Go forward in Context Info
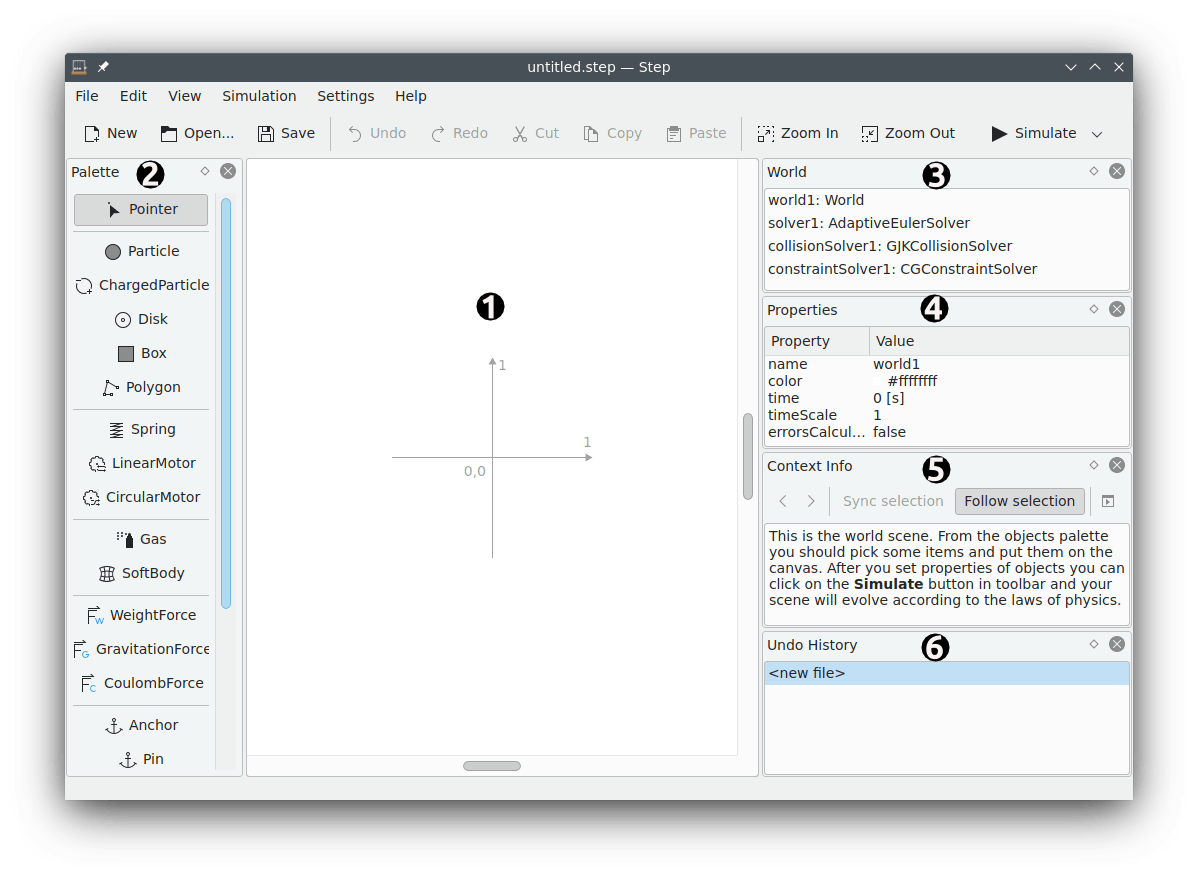 [x=811, y=501]
